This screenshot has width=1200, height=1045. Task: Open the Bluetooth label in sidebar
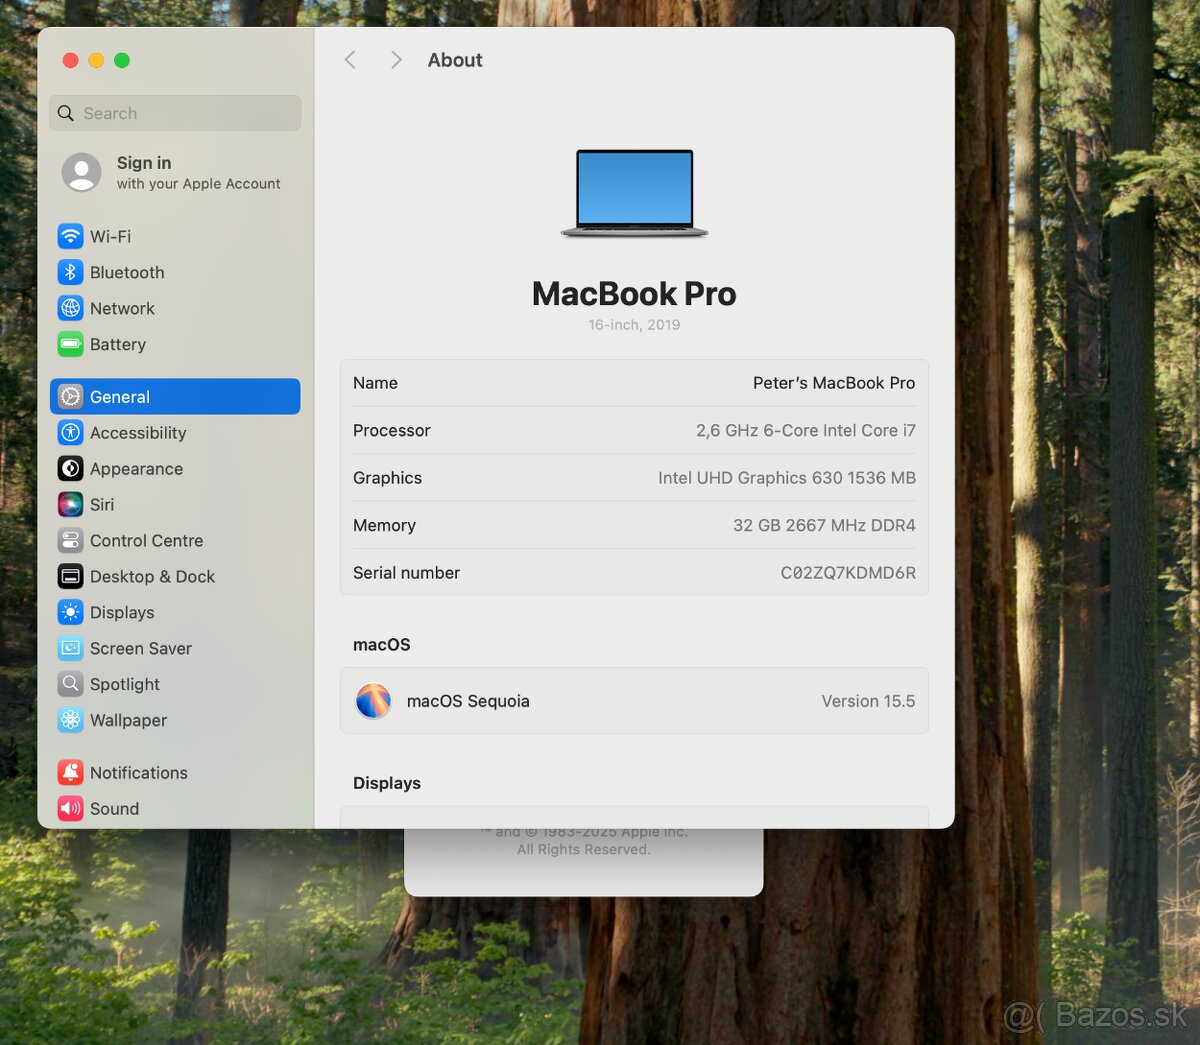(127, 273)
